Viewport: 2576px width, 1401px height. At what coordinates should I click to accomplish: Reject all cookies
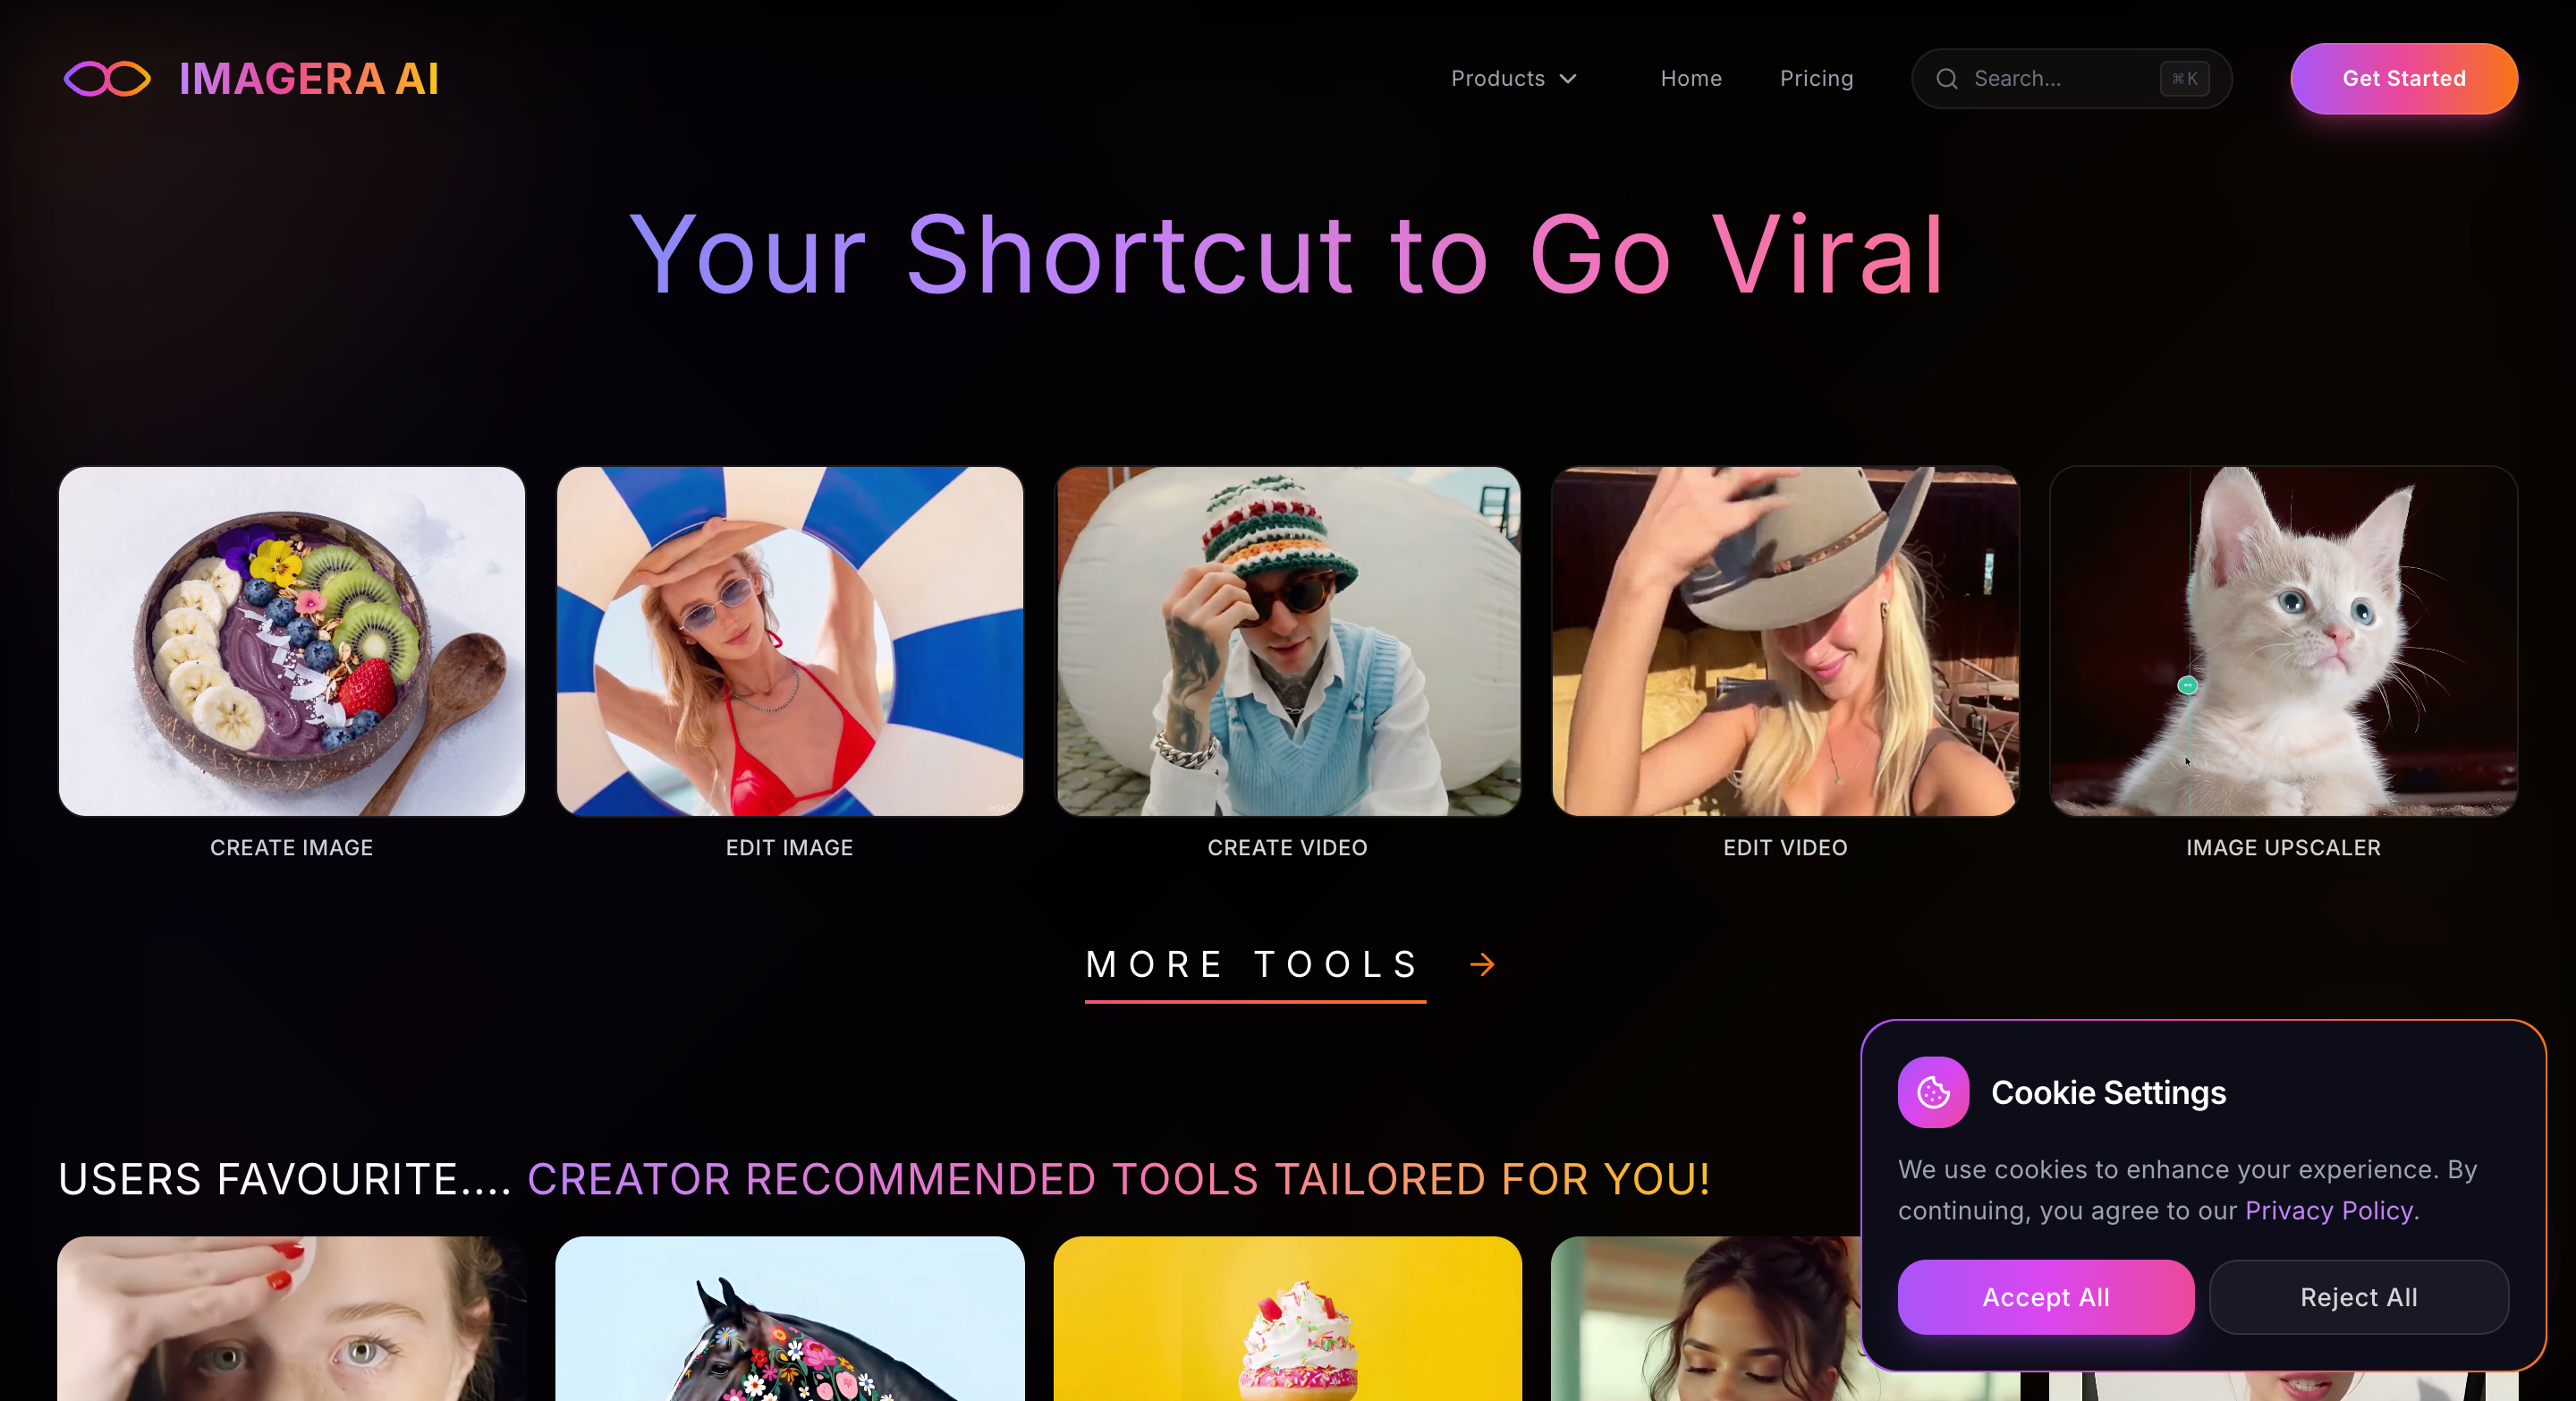coord(2358,1297)
